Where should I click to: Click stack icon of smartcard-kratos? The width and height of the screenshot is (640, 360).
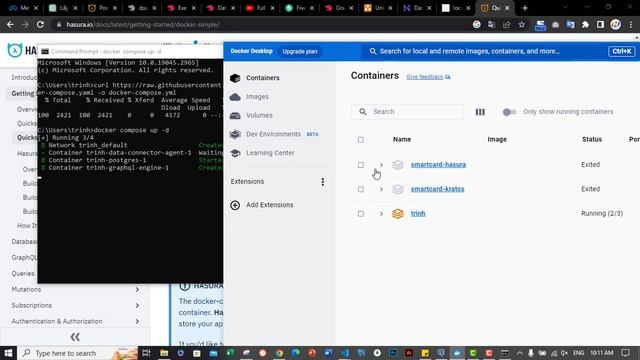click(x=398, y=189)
